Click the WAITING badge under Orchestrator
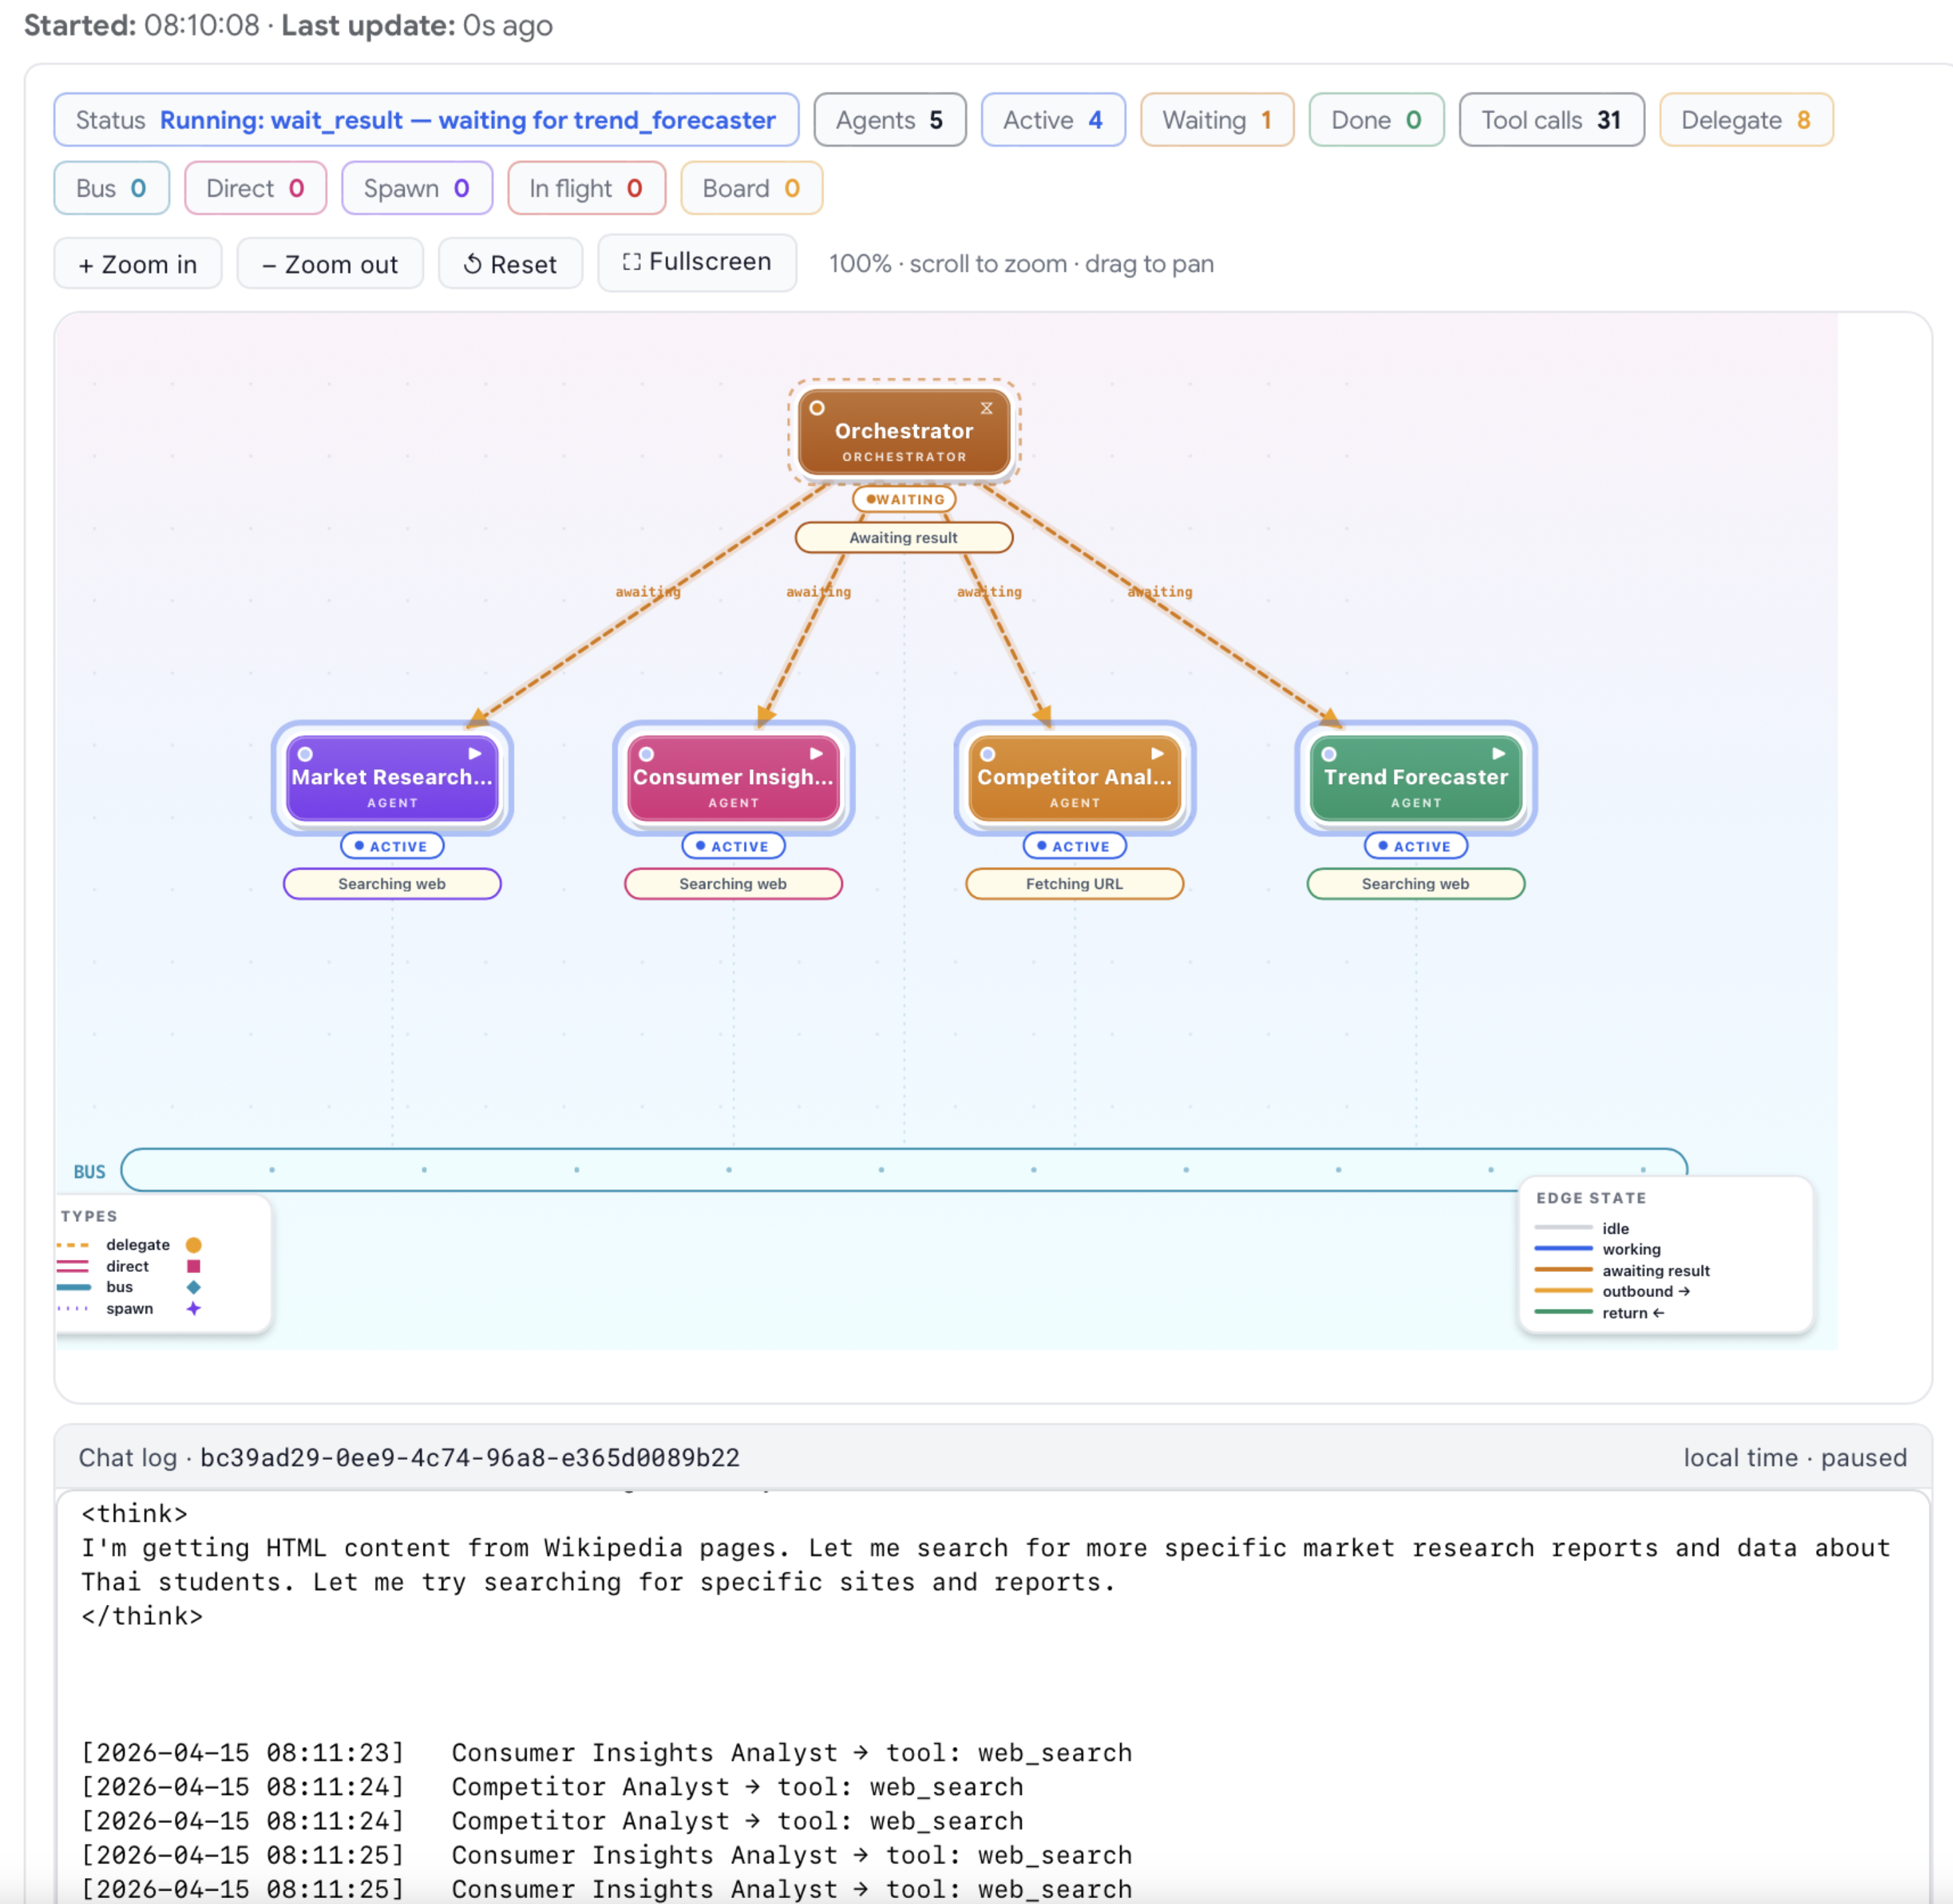The height and width of the screenshot is (1904, 1953). 904,499
